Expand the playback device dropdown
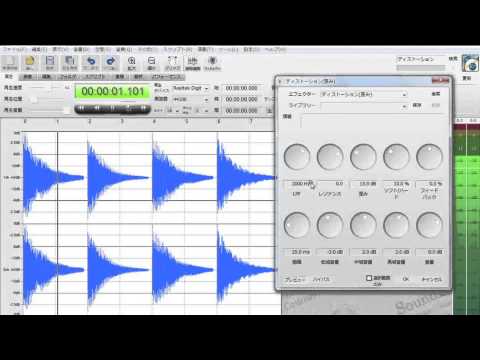Image resolution: width=480 pixels, height=360 pixels. [190, 88]
